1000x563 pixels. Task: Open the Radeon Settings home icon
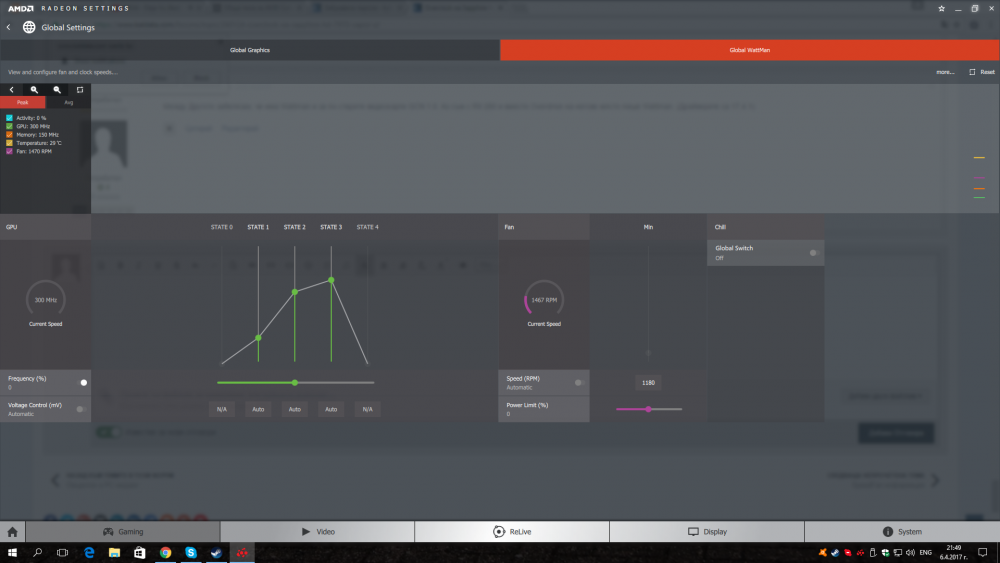(12, 531)
